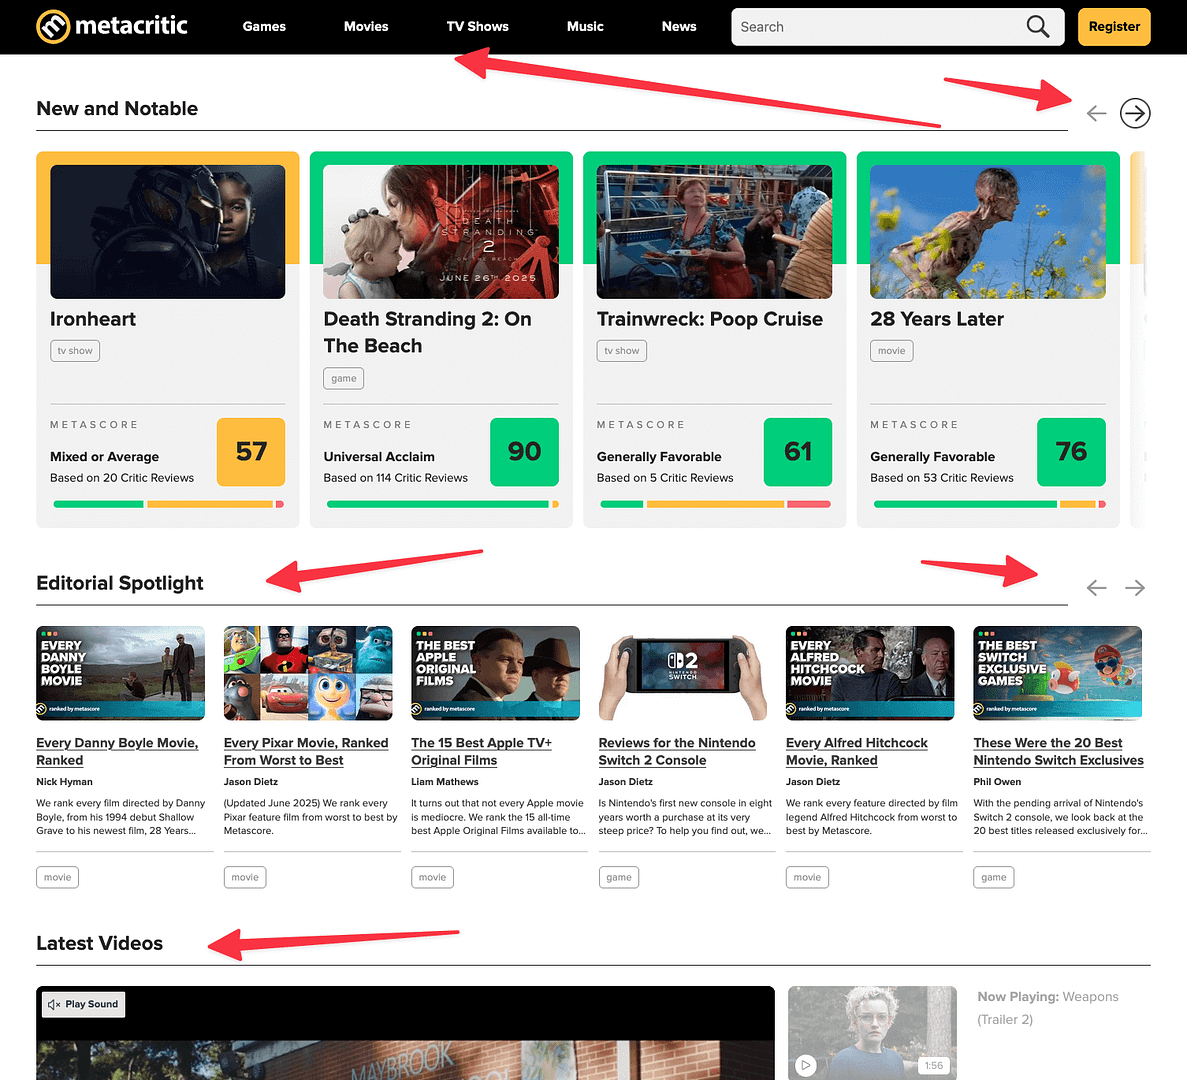1187x1080 pixels.
Task: Open the Movies menu
Action: click(366, 26)
